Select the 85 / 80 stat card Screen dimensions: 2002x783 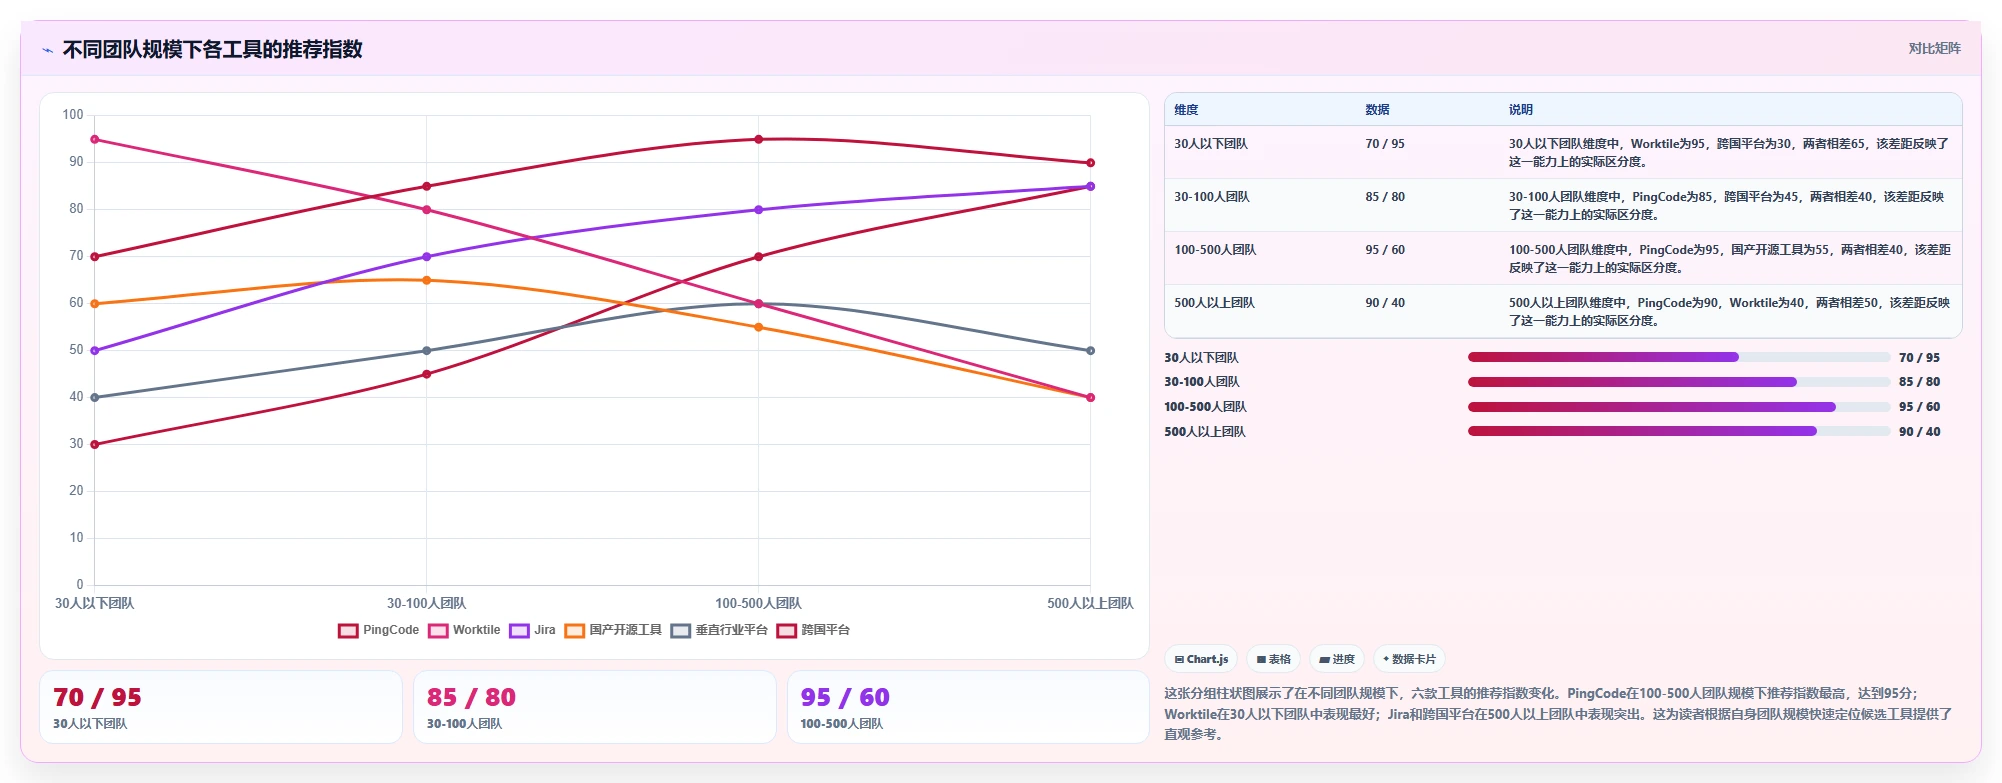(595, 707)
